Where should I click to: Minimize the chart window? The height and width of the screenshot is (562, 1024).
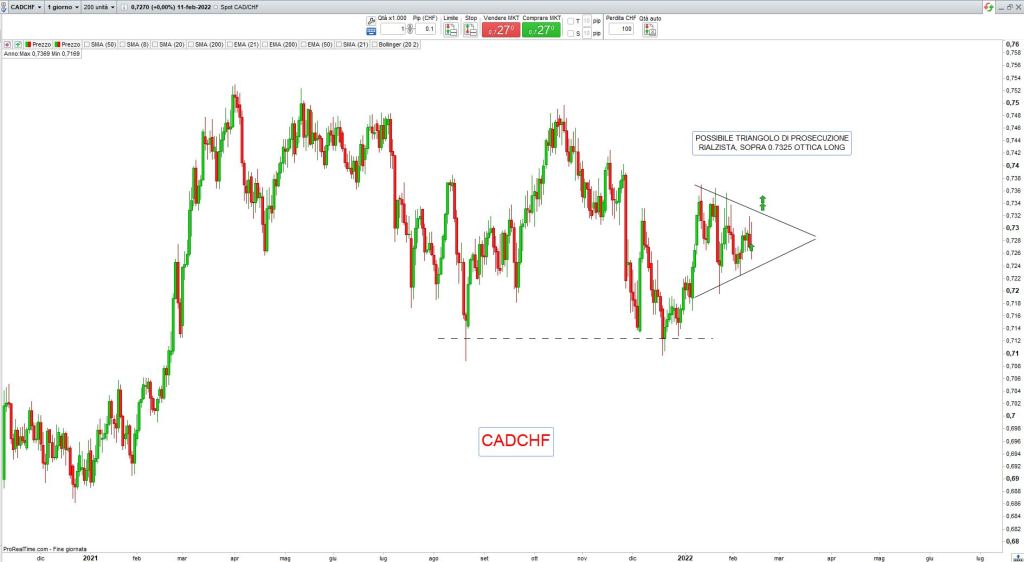tap(1000, 7)
